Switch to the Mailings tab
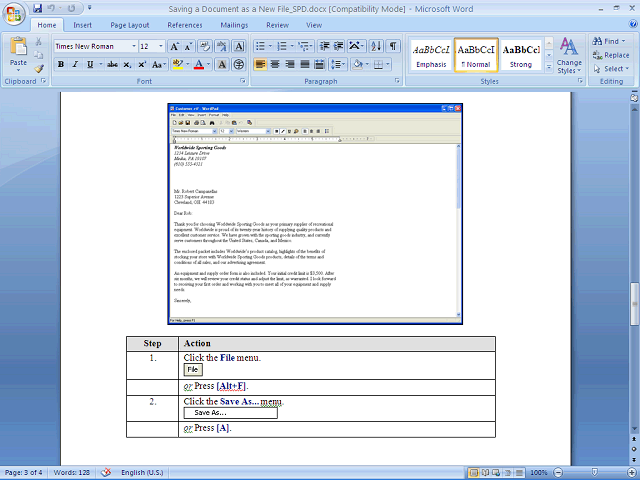Image resolution: width=640 pixels, height=480 pixels. click(x=234, y=25)
